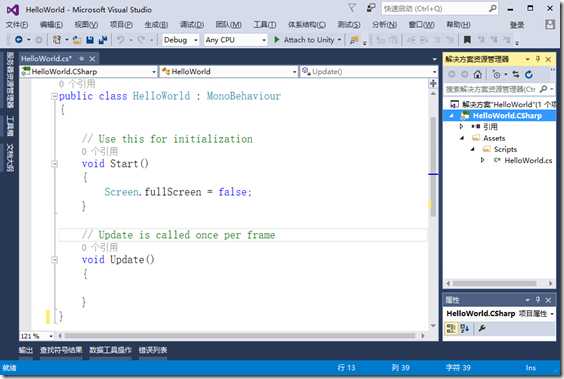
Task: Collapse the void Update() method outline
Action: 54,259
